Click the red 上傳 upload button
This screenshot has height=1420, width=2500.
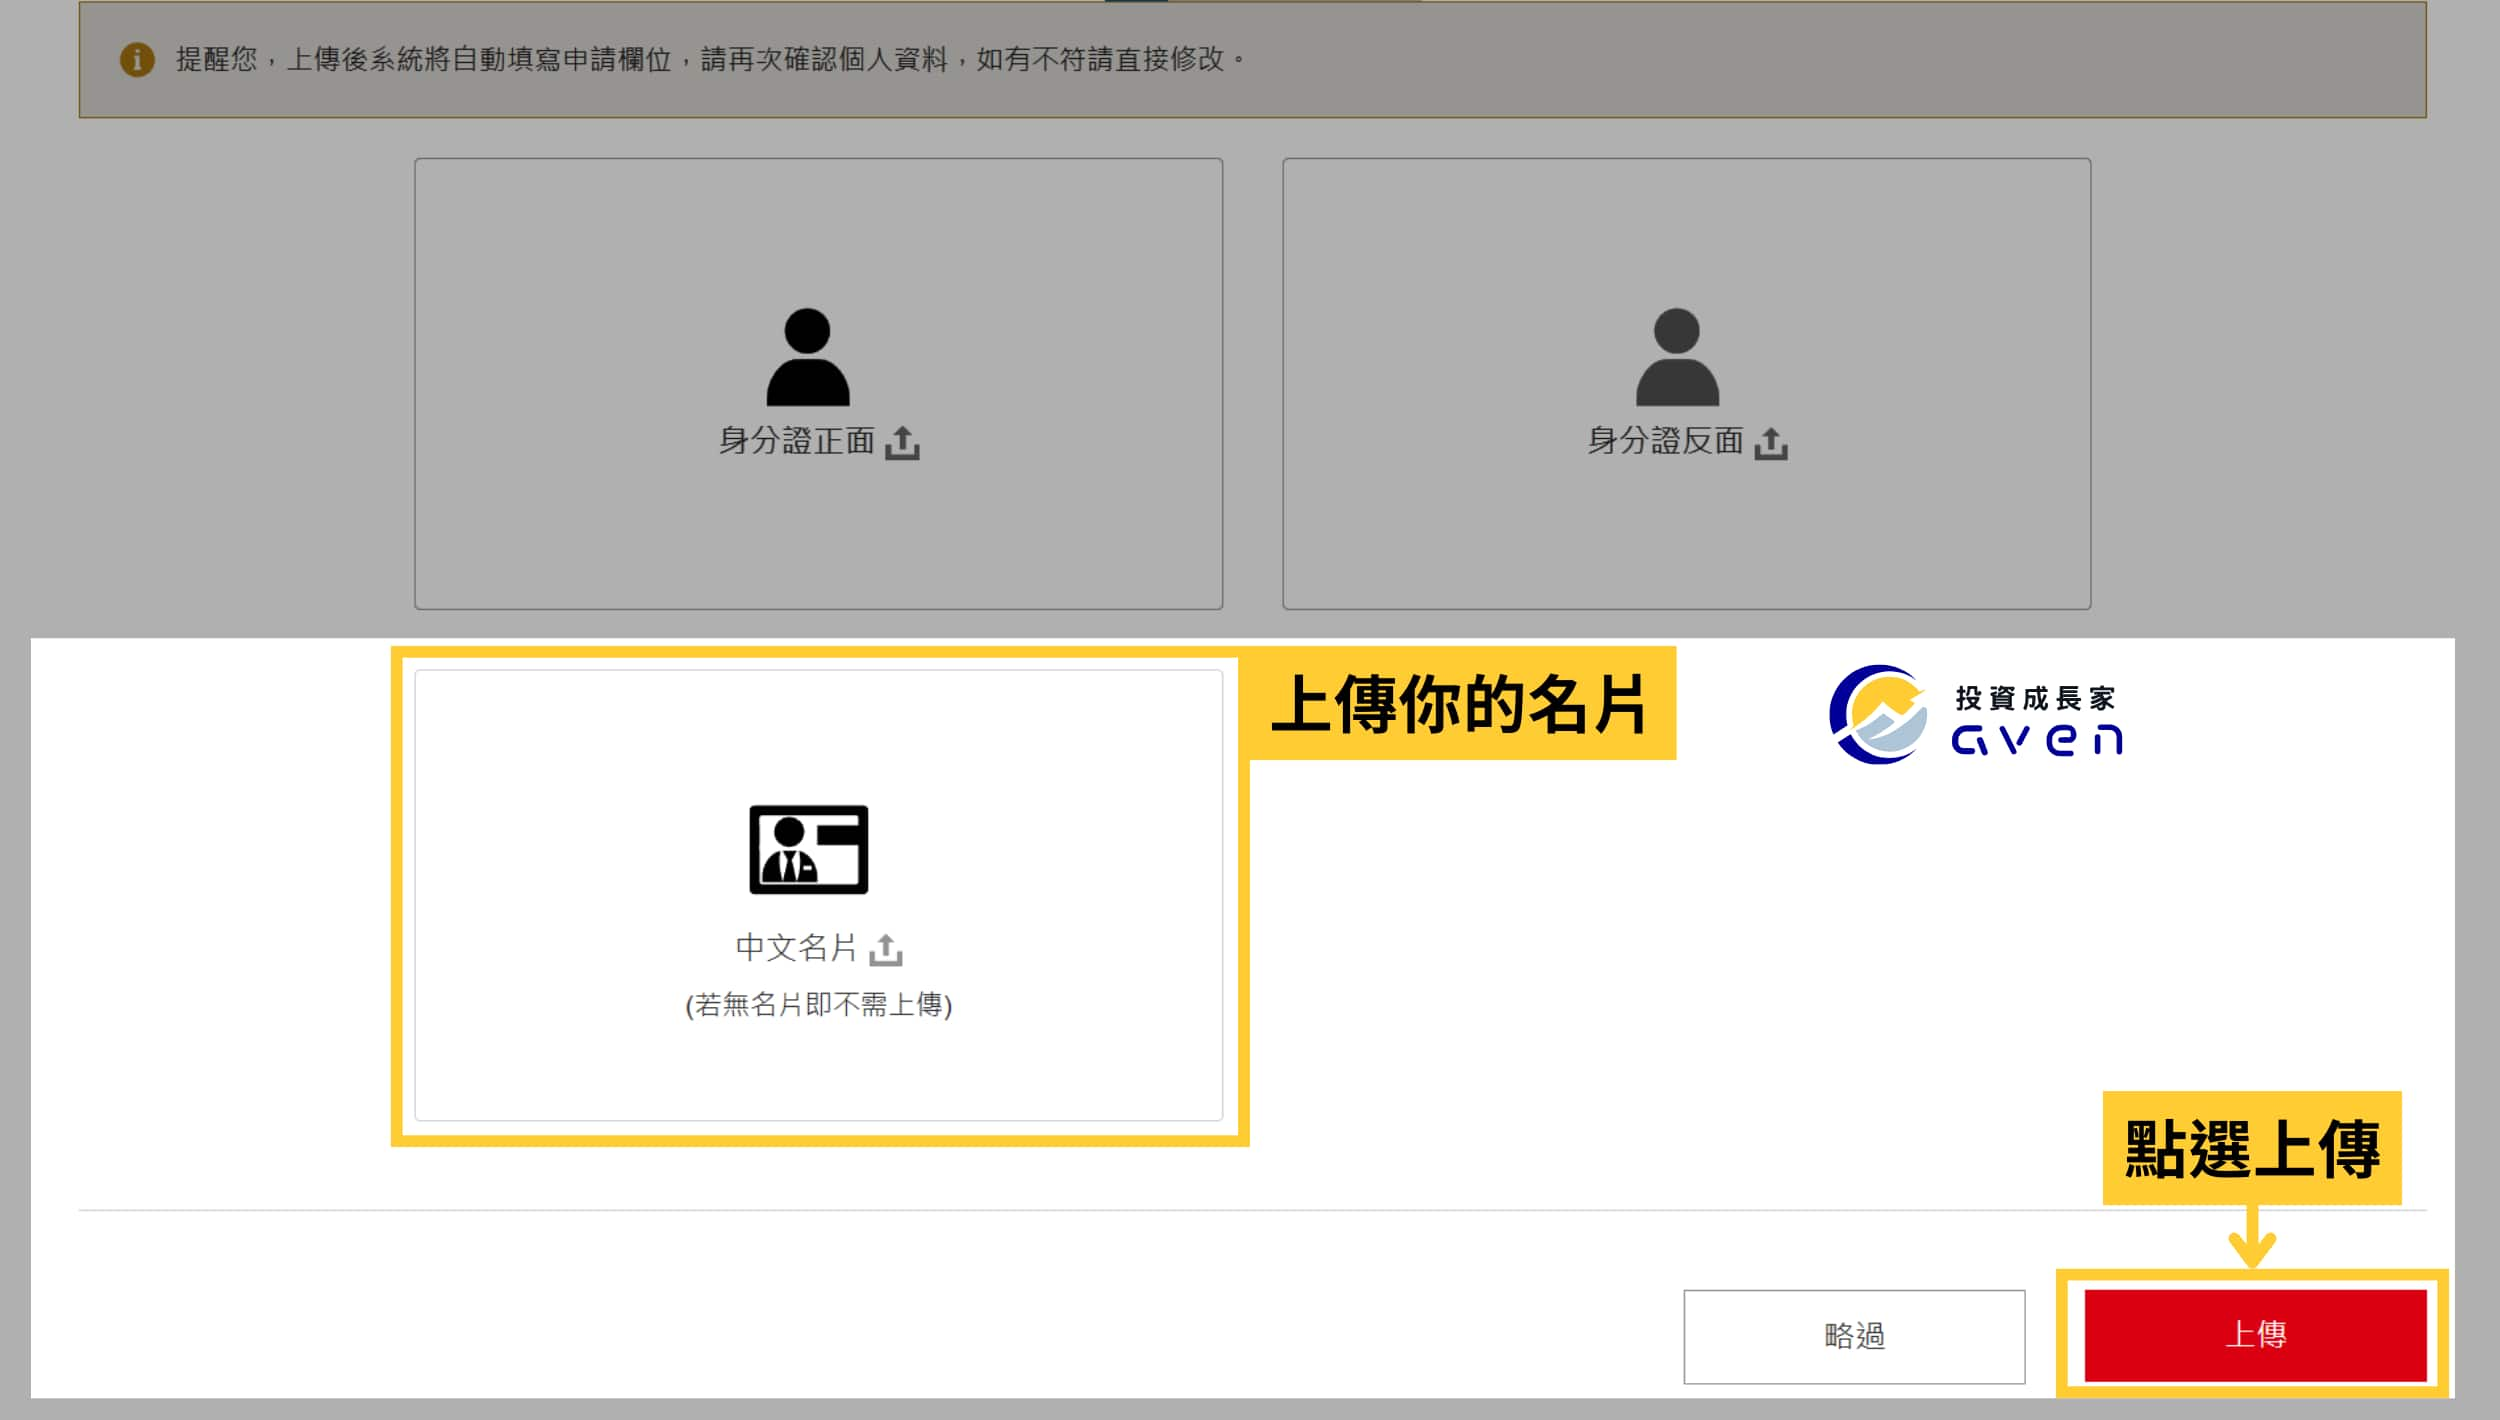point(2255,1335)
